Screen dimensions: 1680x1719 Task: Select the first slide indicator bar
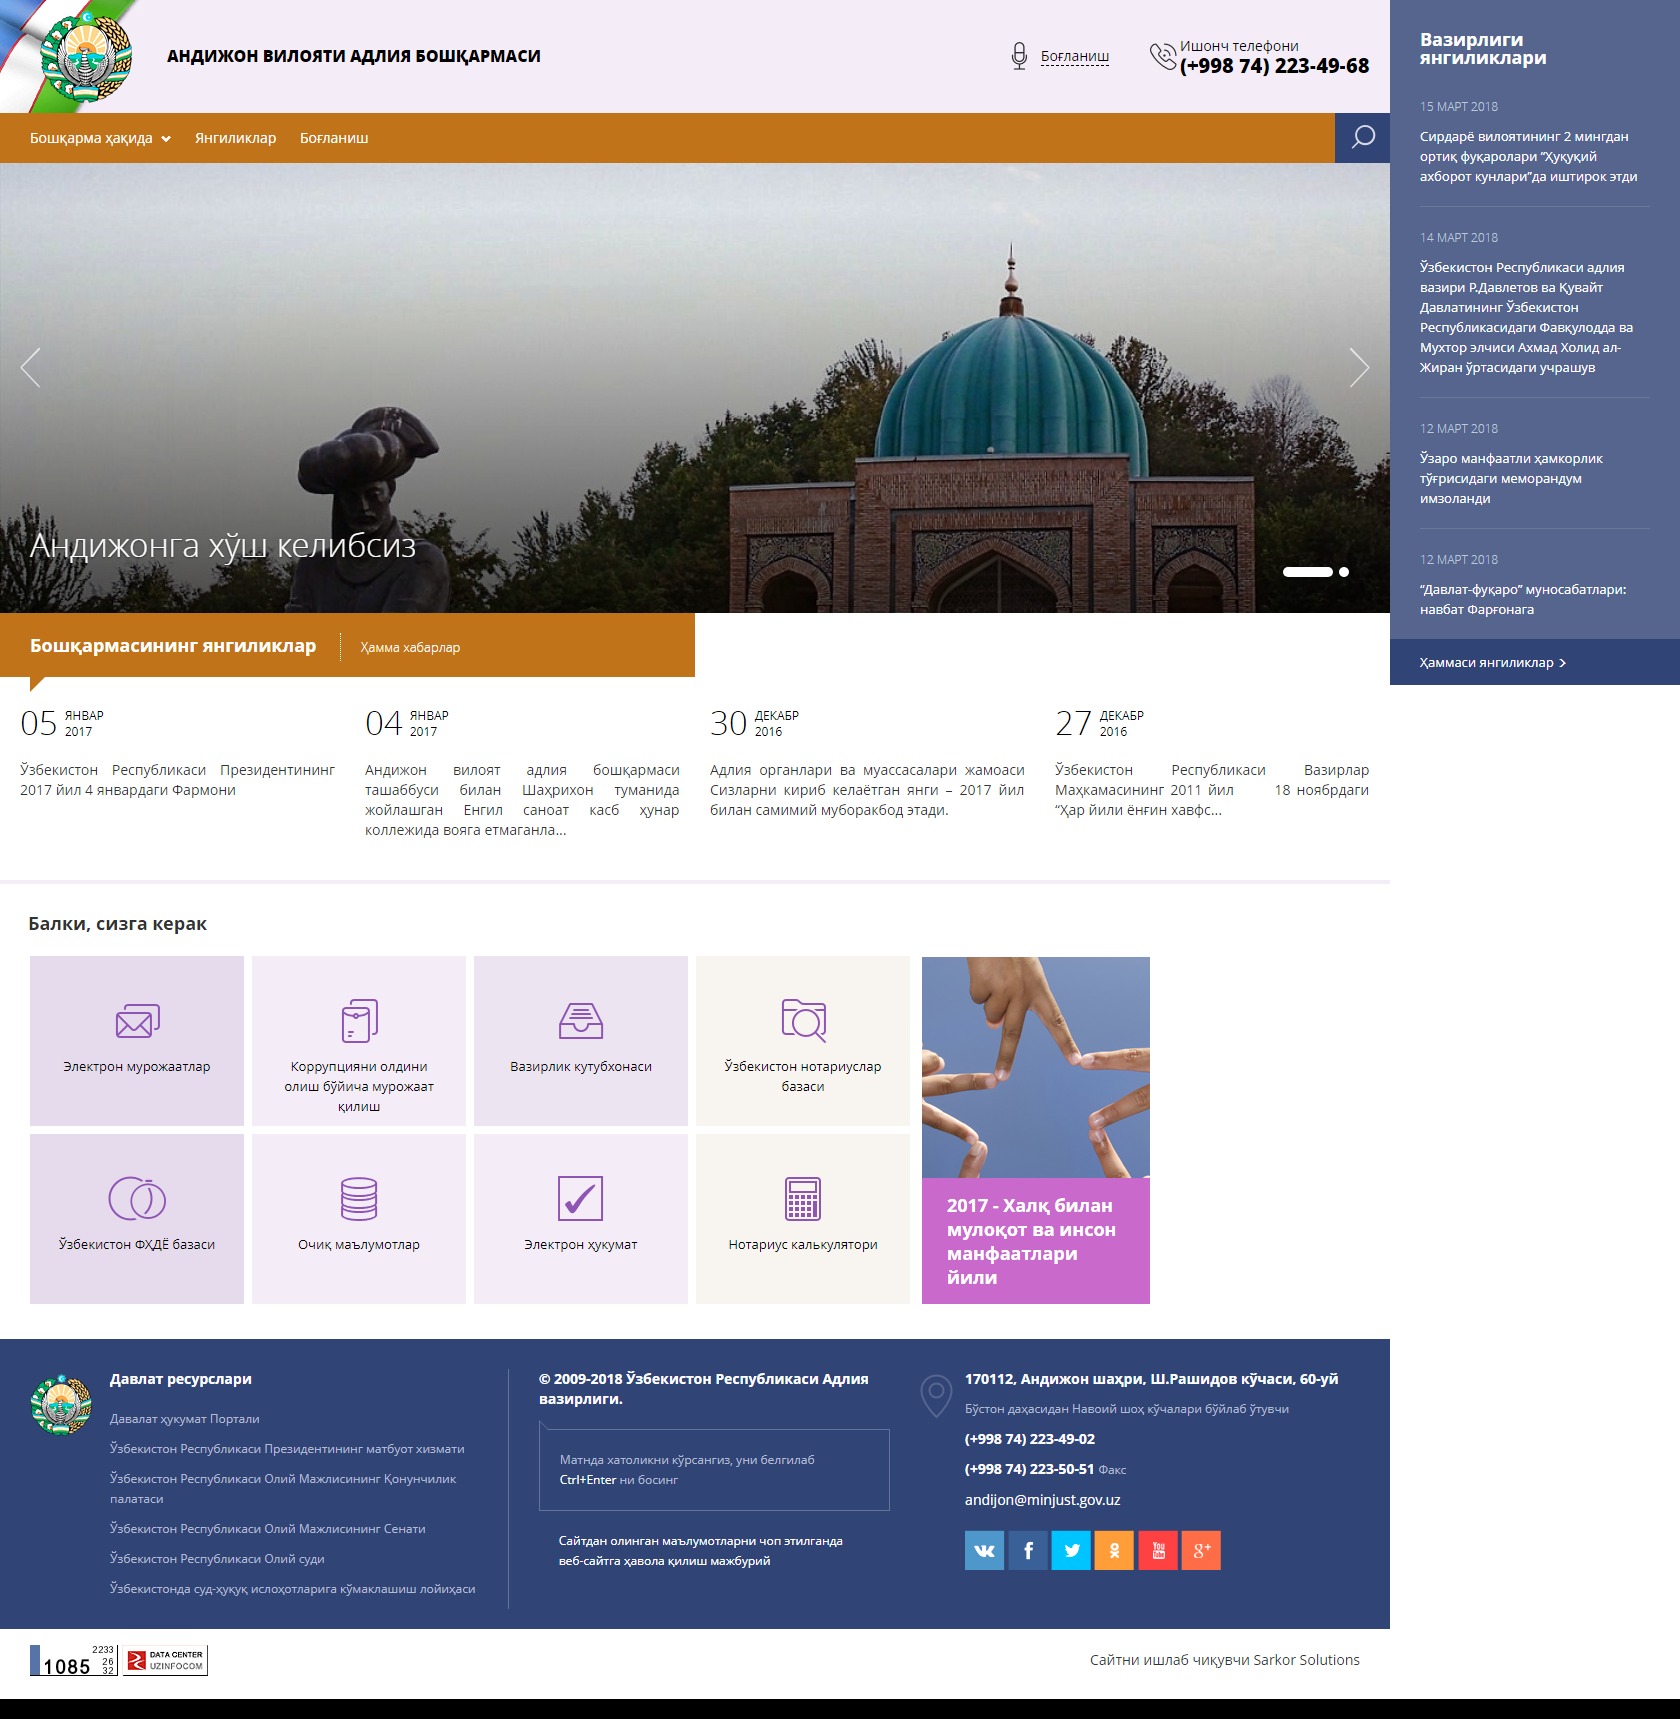[x=1307, y=572]
